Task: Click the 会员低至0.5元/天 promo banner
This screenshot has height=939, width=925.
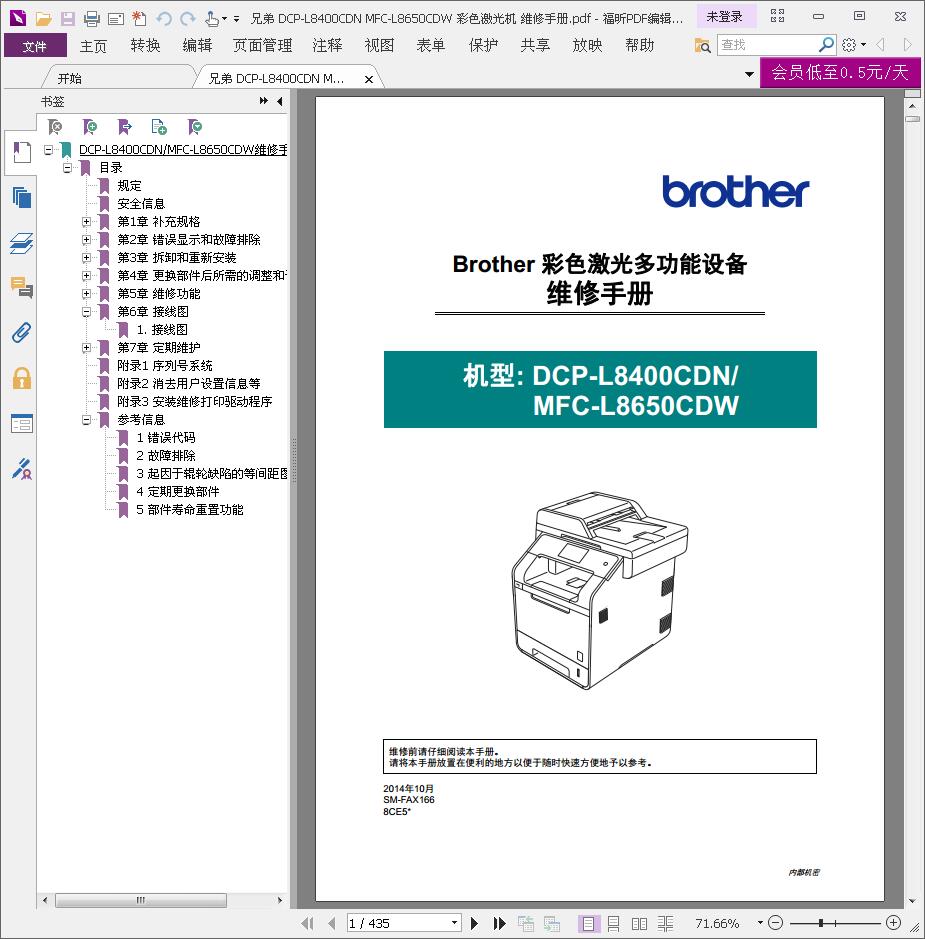Action: (840, 72)
